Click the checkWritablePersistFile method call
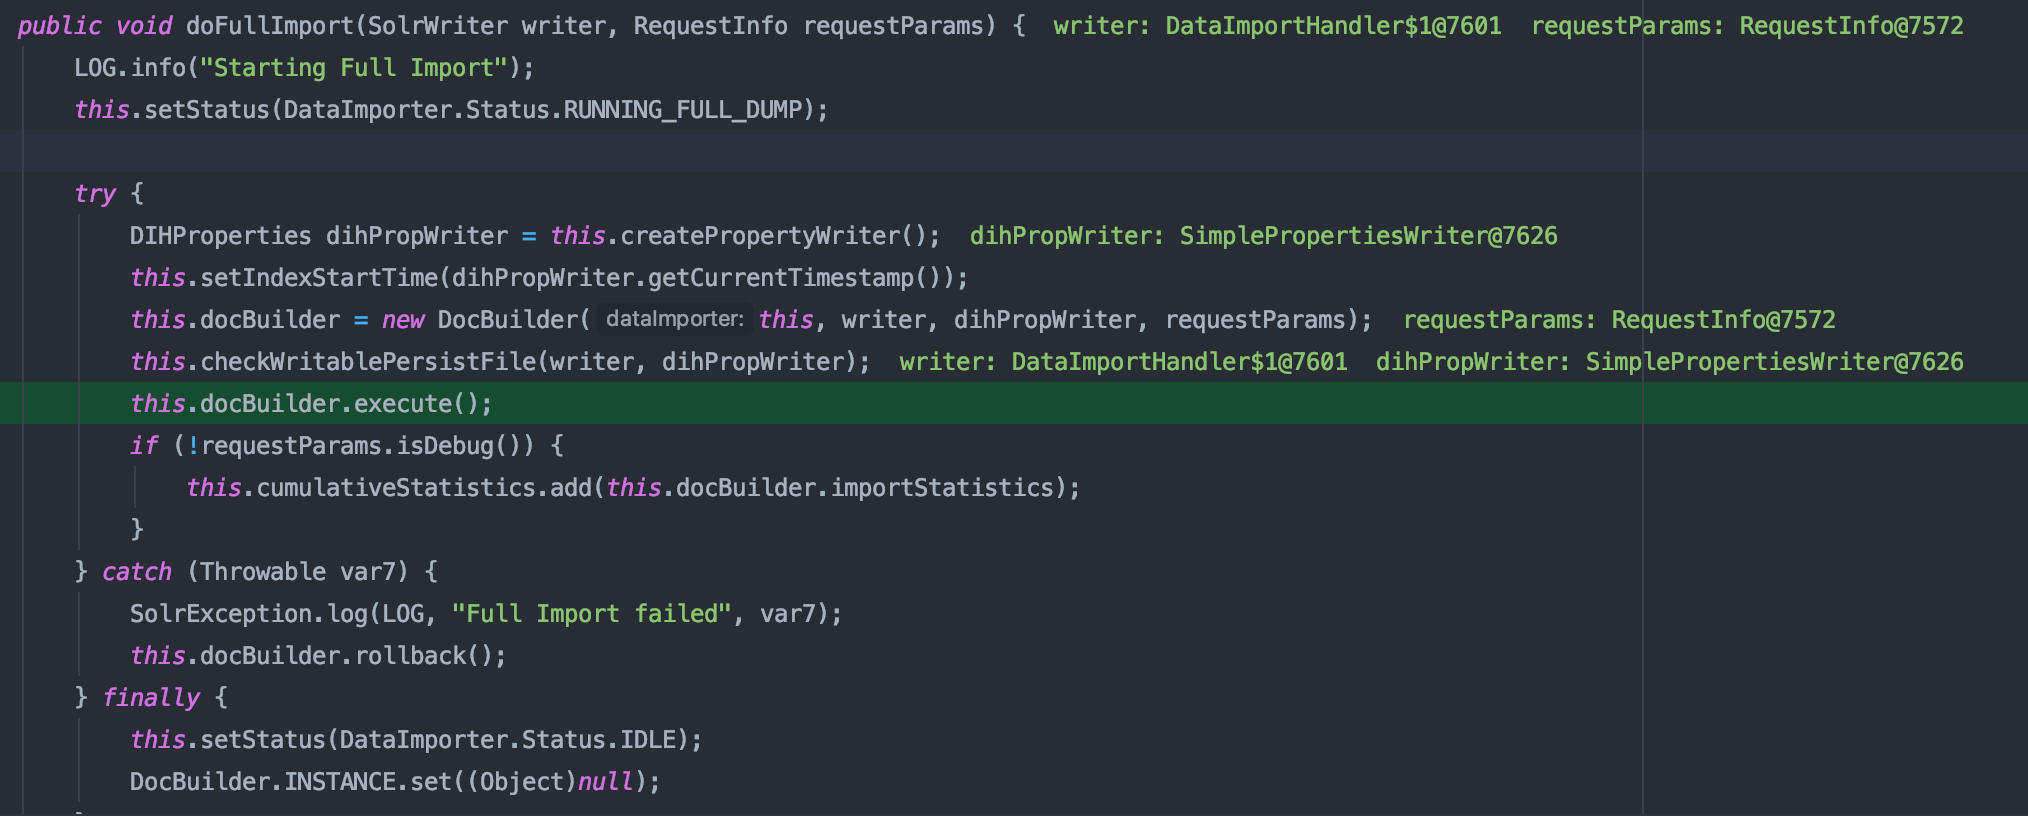The width and height of the screenshot is (2028, 816). pyautogui.click(x=368, y=362)
